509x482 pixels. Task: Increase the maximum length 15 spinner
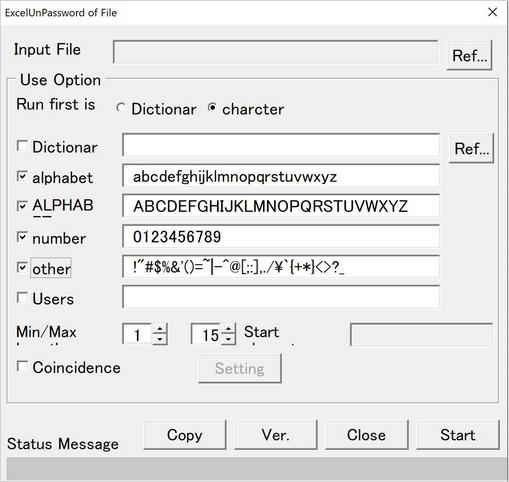click(228, 329)
